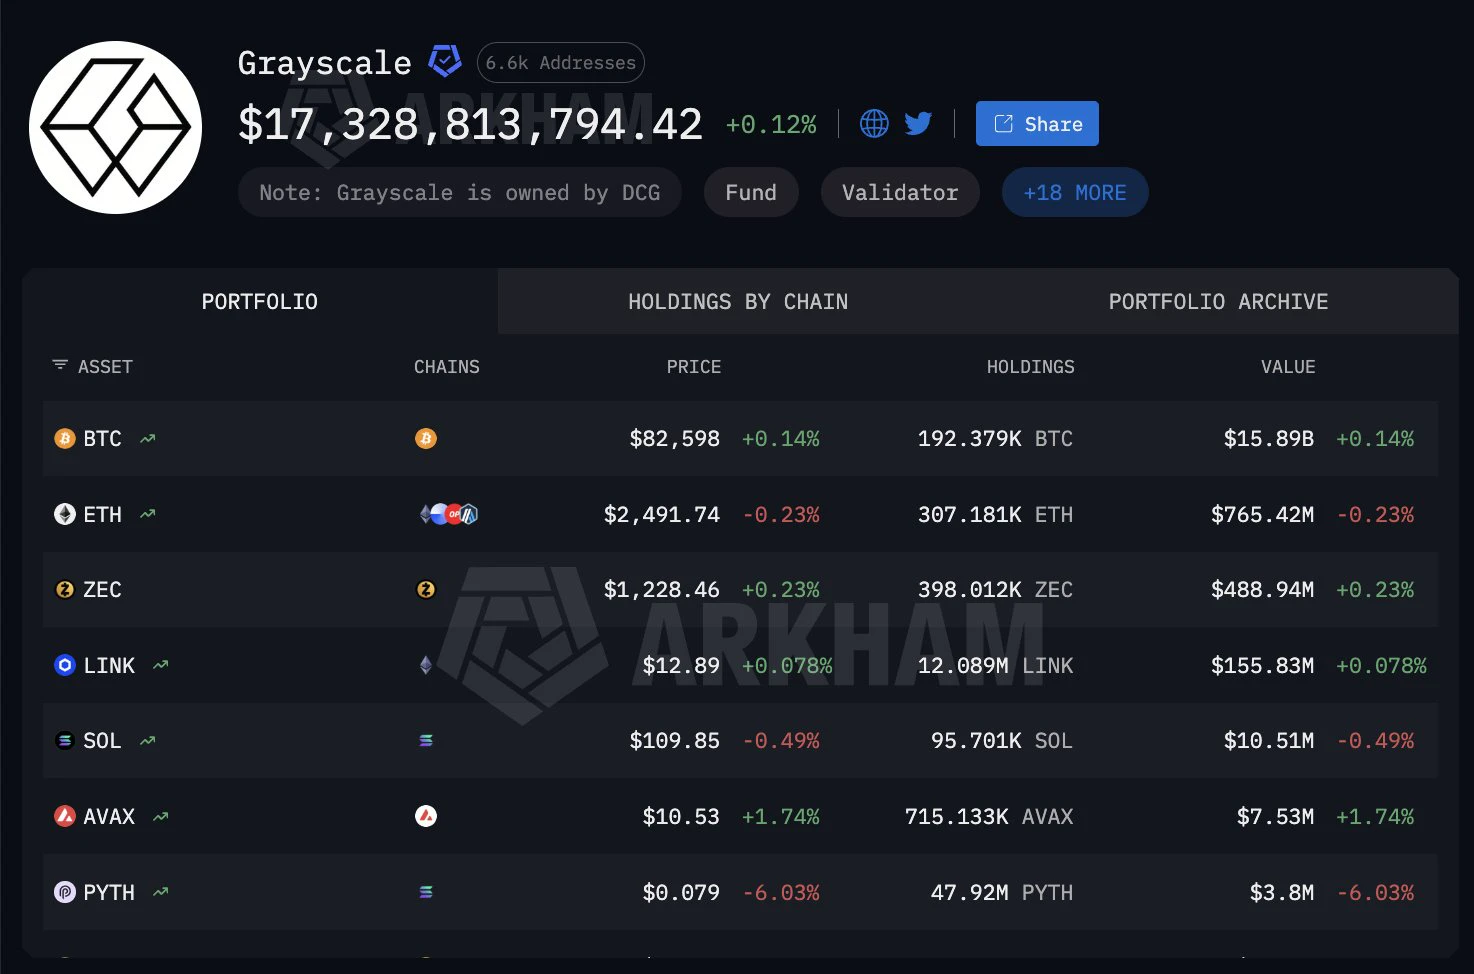Switch to the HOLDINGS BY CHAIN tab
Screen dimensions: 1474x974
tap(738, 301)
